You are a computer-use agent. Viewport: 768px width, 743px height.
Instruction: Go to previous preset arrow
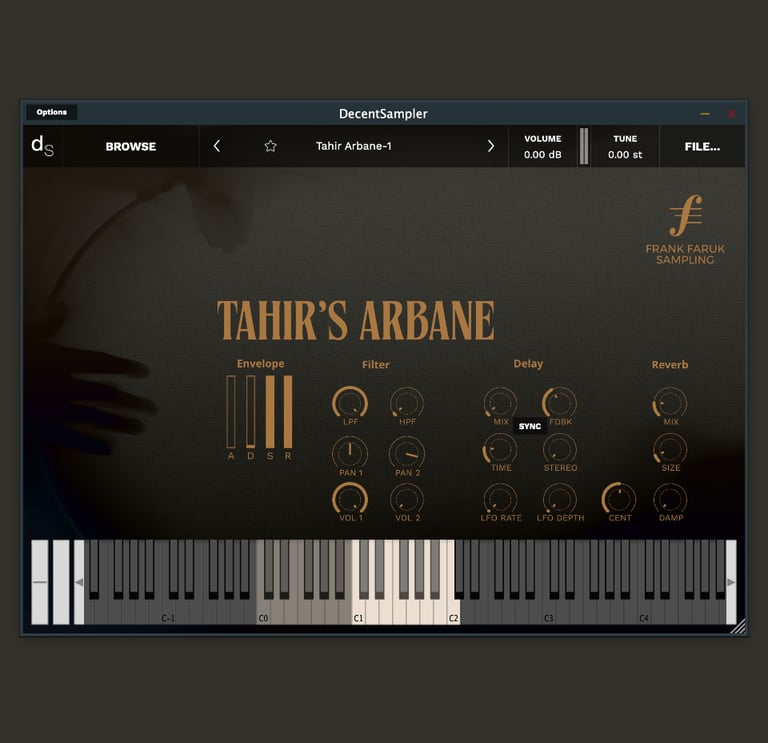click(x=216, y=146)
